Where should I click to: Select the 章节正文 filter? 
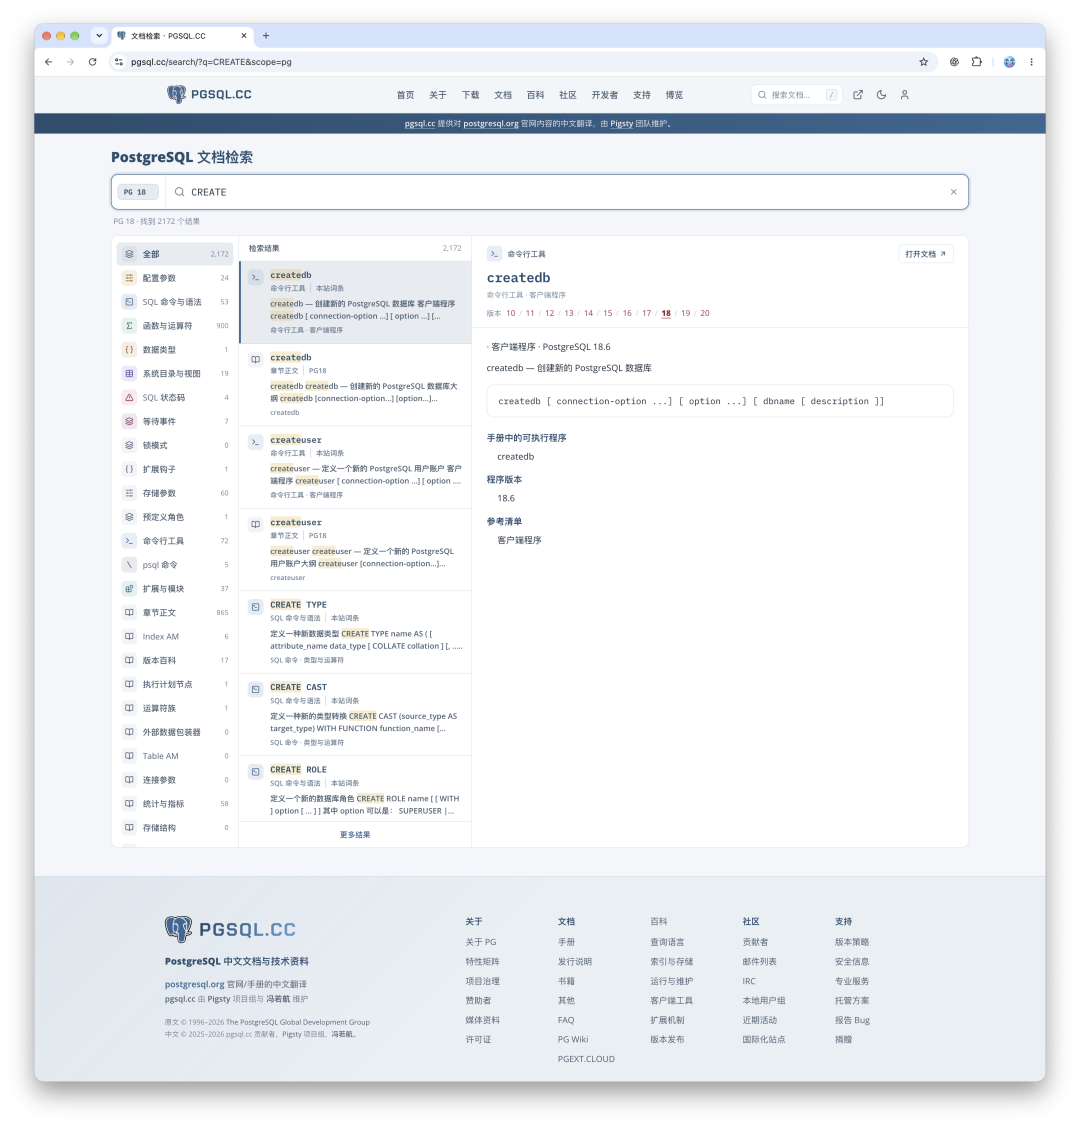175,612
